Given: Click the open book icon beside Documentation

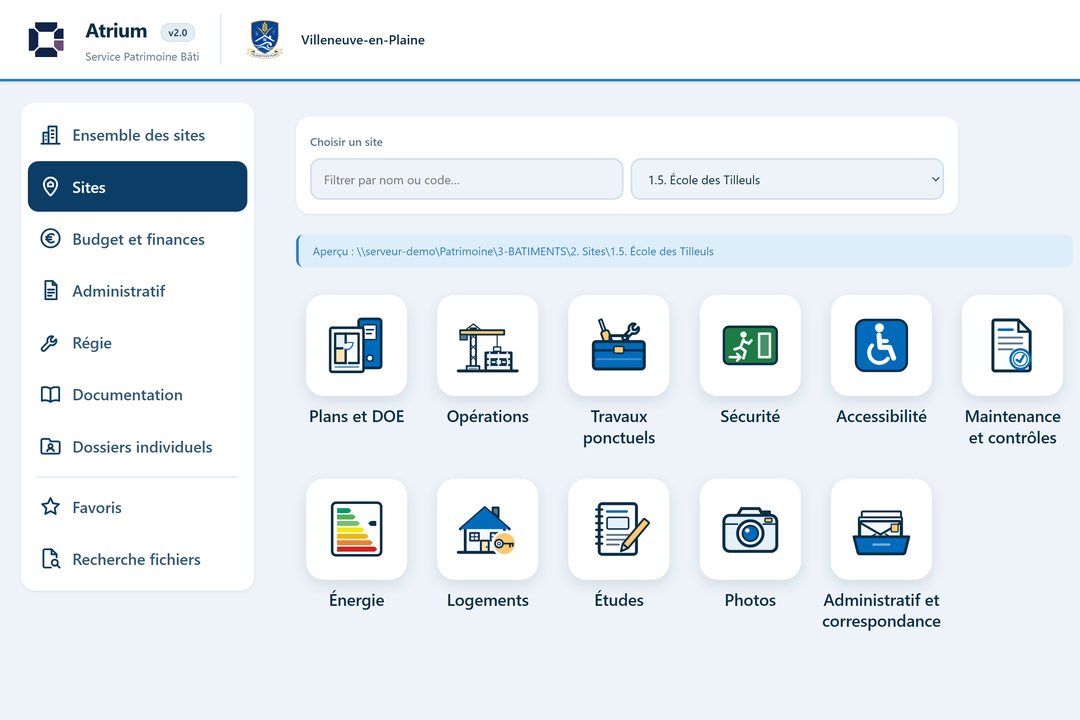Looking at the screenshot, I should click(x=50, y=394).
